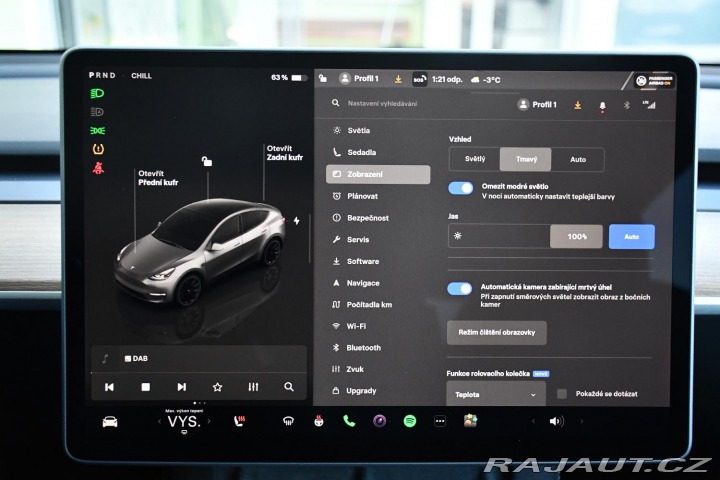Screen dimensions: 720x480
Task: Enable Auto brightness button
Action: [631, 237]
